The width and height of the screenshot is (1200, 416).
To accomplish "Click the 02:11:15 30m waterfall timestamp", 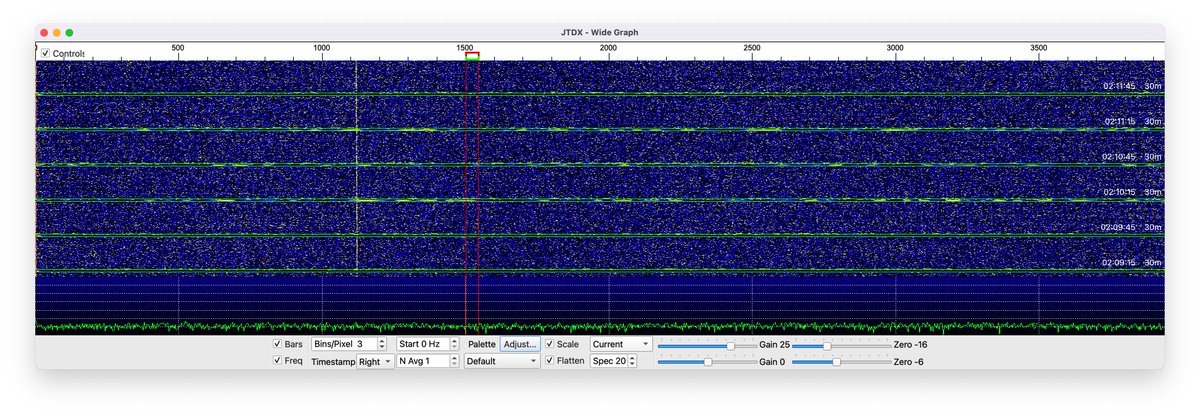I will click(x=1131, y=121).
